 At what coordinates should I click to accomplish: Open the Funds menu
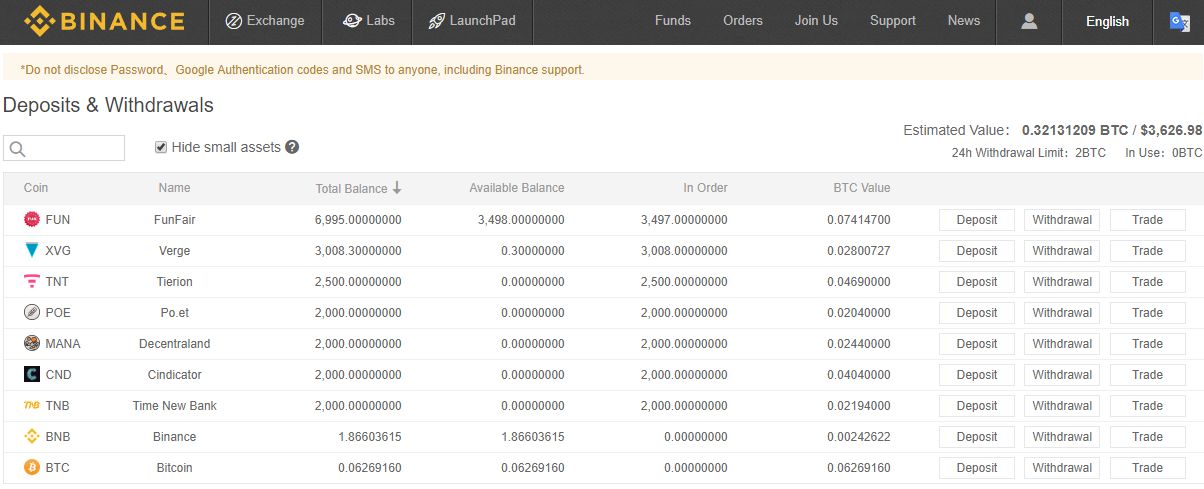(x=672, y=21)
